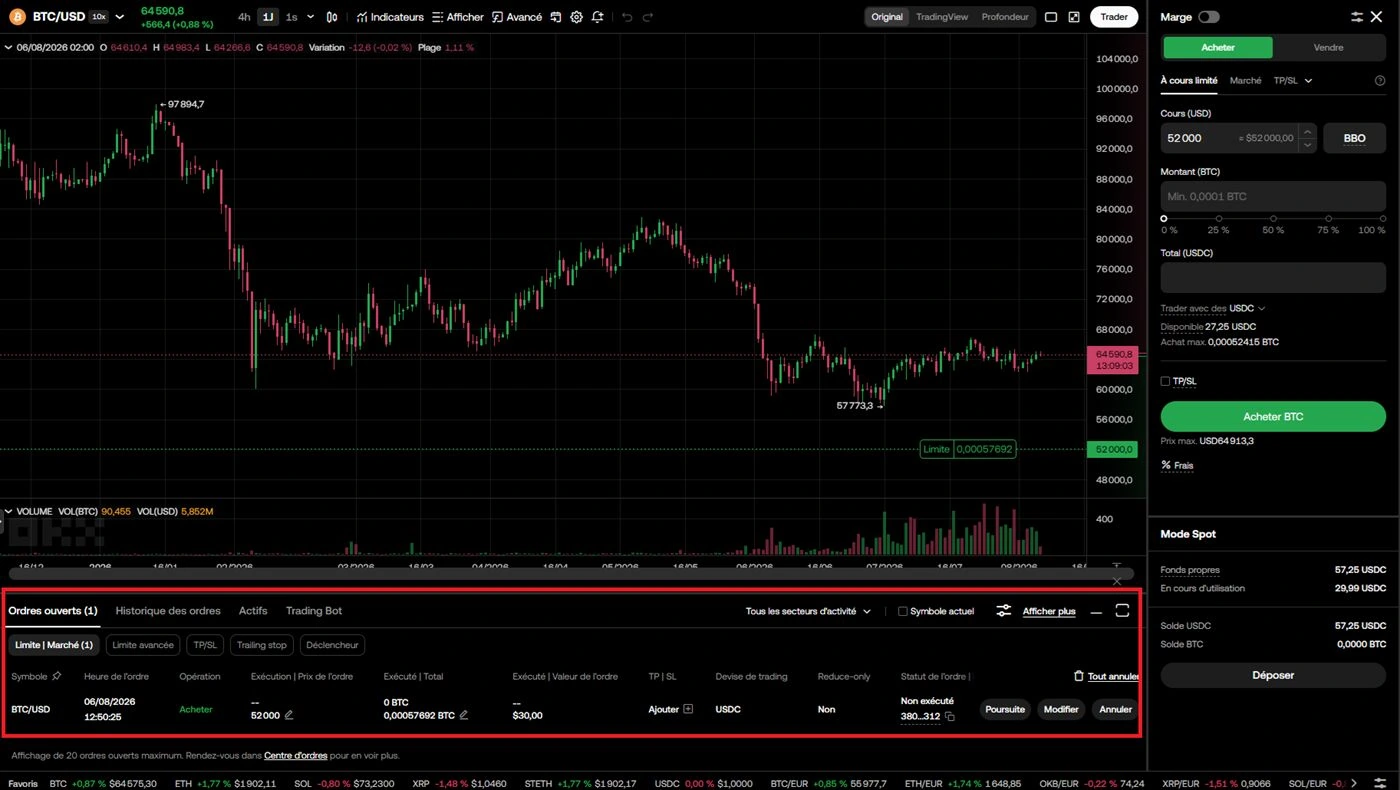Click the BBO button
Screen dimensions: 1400x790
click(x=1354, y=138)
